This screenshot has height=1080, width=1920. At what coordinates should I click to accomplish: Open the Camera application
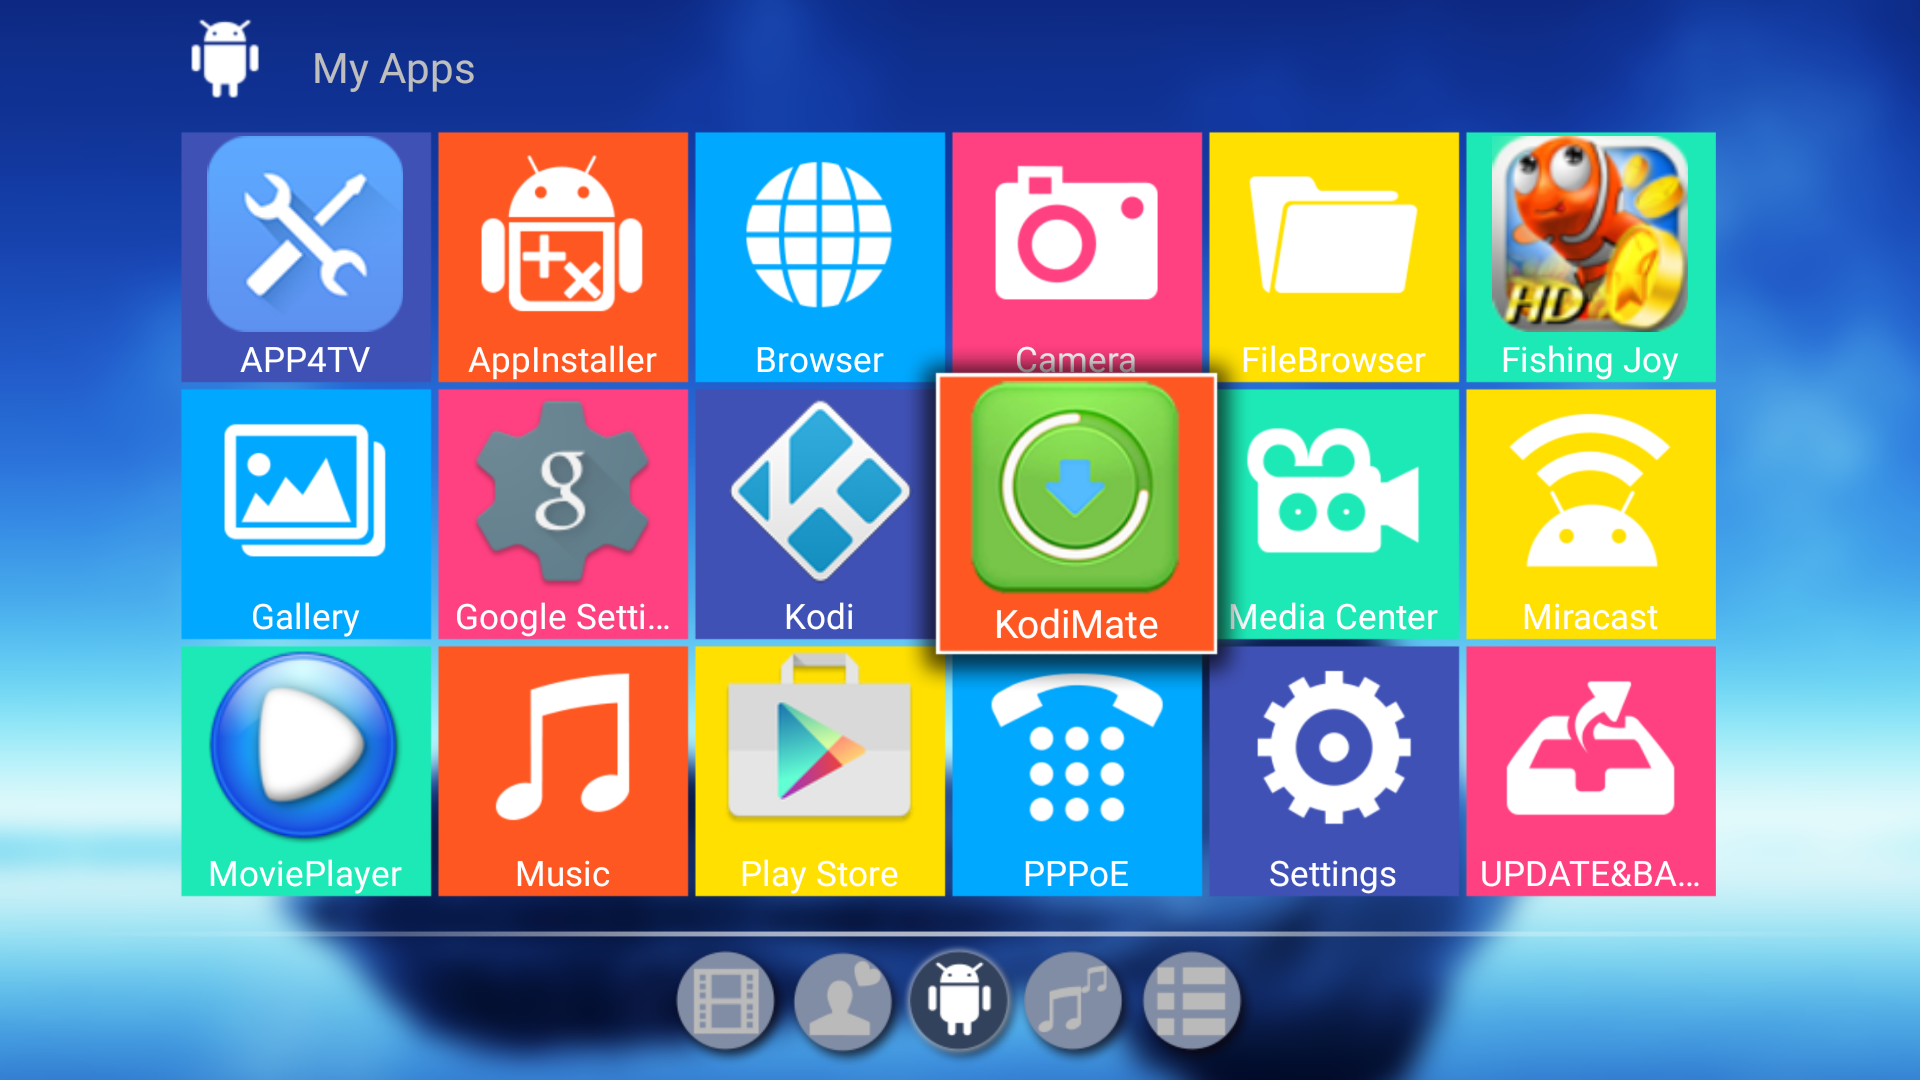(1076, 253)
